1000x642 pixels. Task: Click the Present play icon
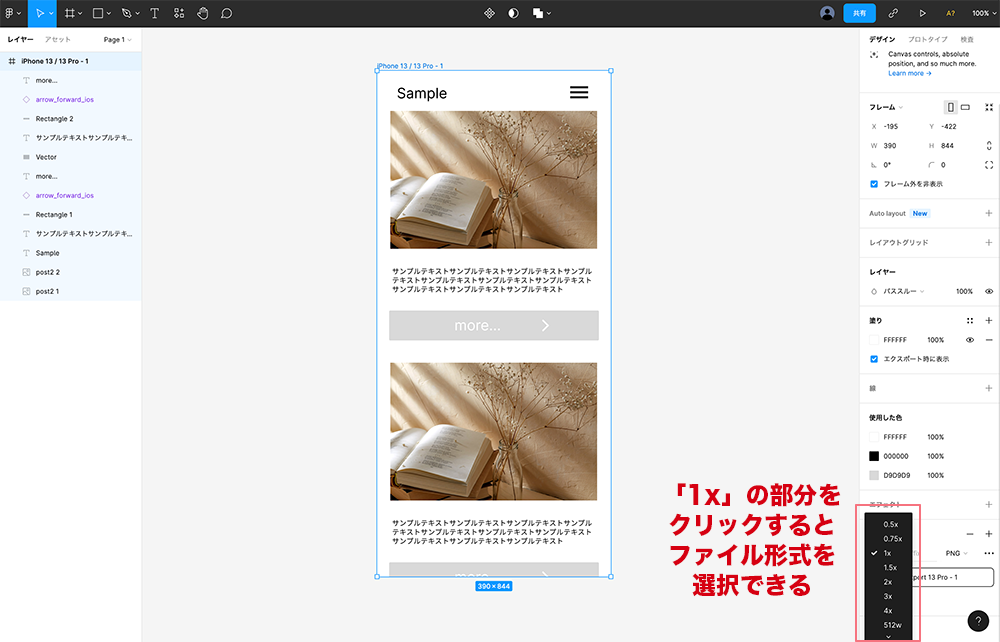(922, 13)
